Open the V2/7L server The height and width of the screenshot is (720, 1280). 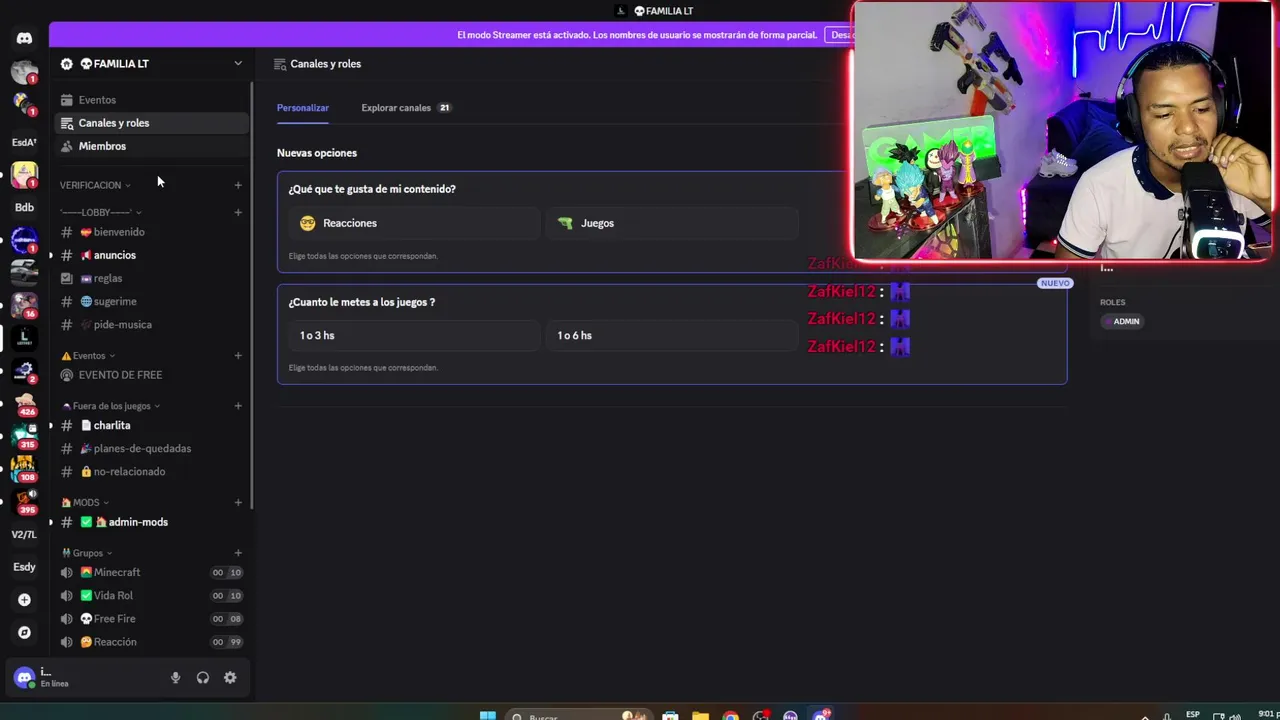pos(24,534)
